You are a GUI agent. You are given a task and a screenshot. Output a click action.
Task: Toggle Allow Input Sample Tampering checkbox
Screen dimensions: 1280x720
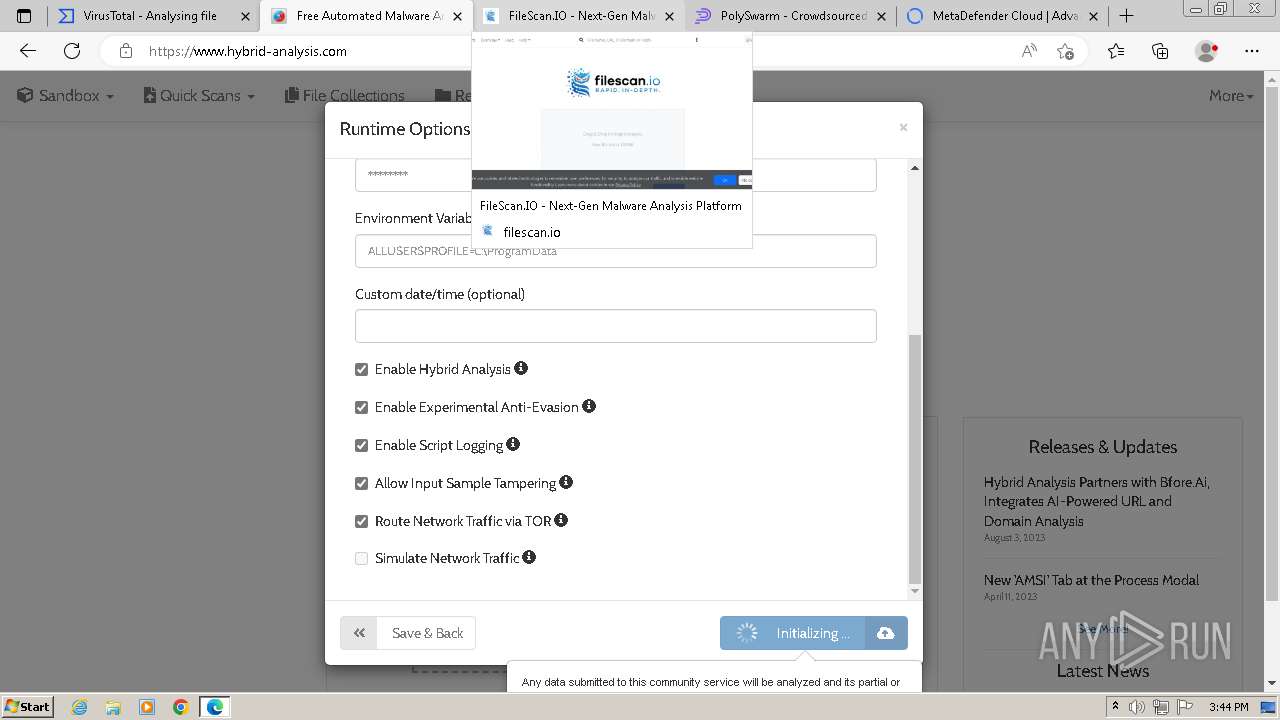pyautogui.click(x=361, y=483)
